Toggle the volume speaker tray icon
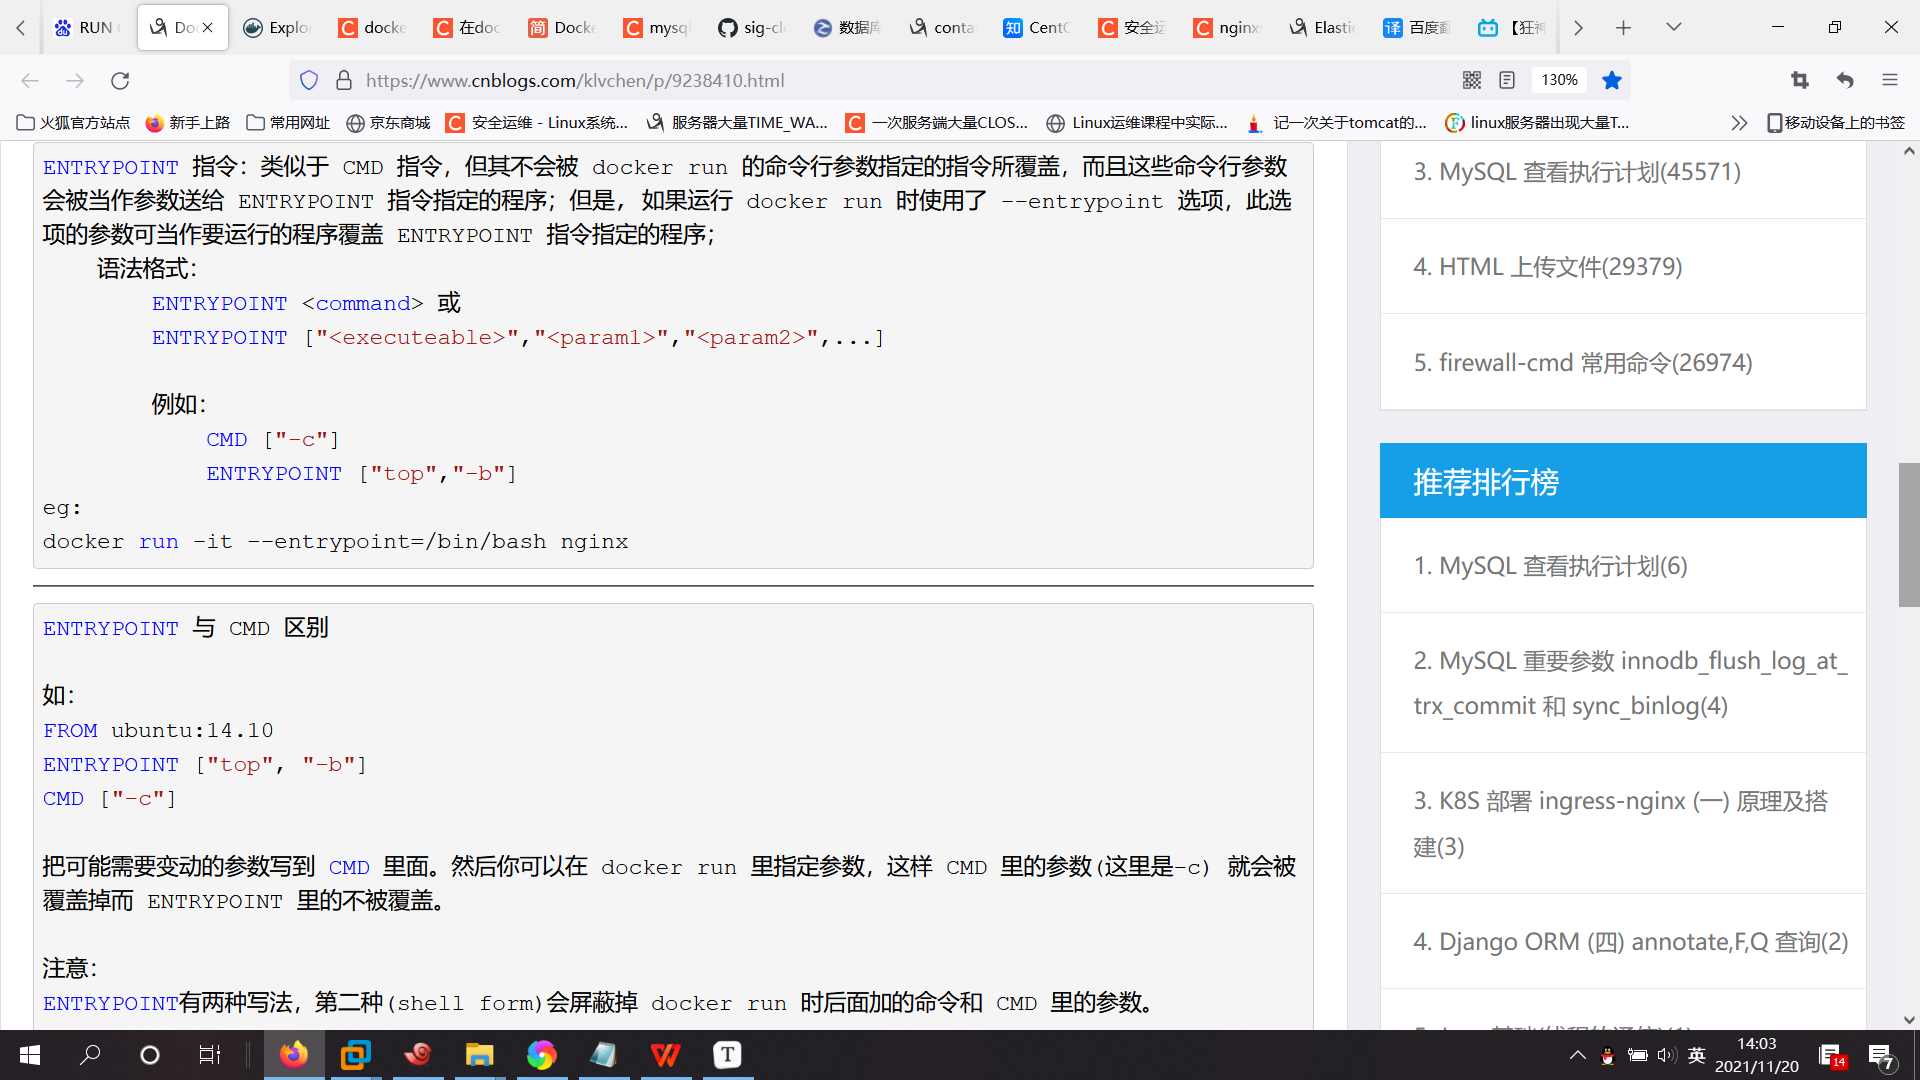 [x=1665, y=1055]
